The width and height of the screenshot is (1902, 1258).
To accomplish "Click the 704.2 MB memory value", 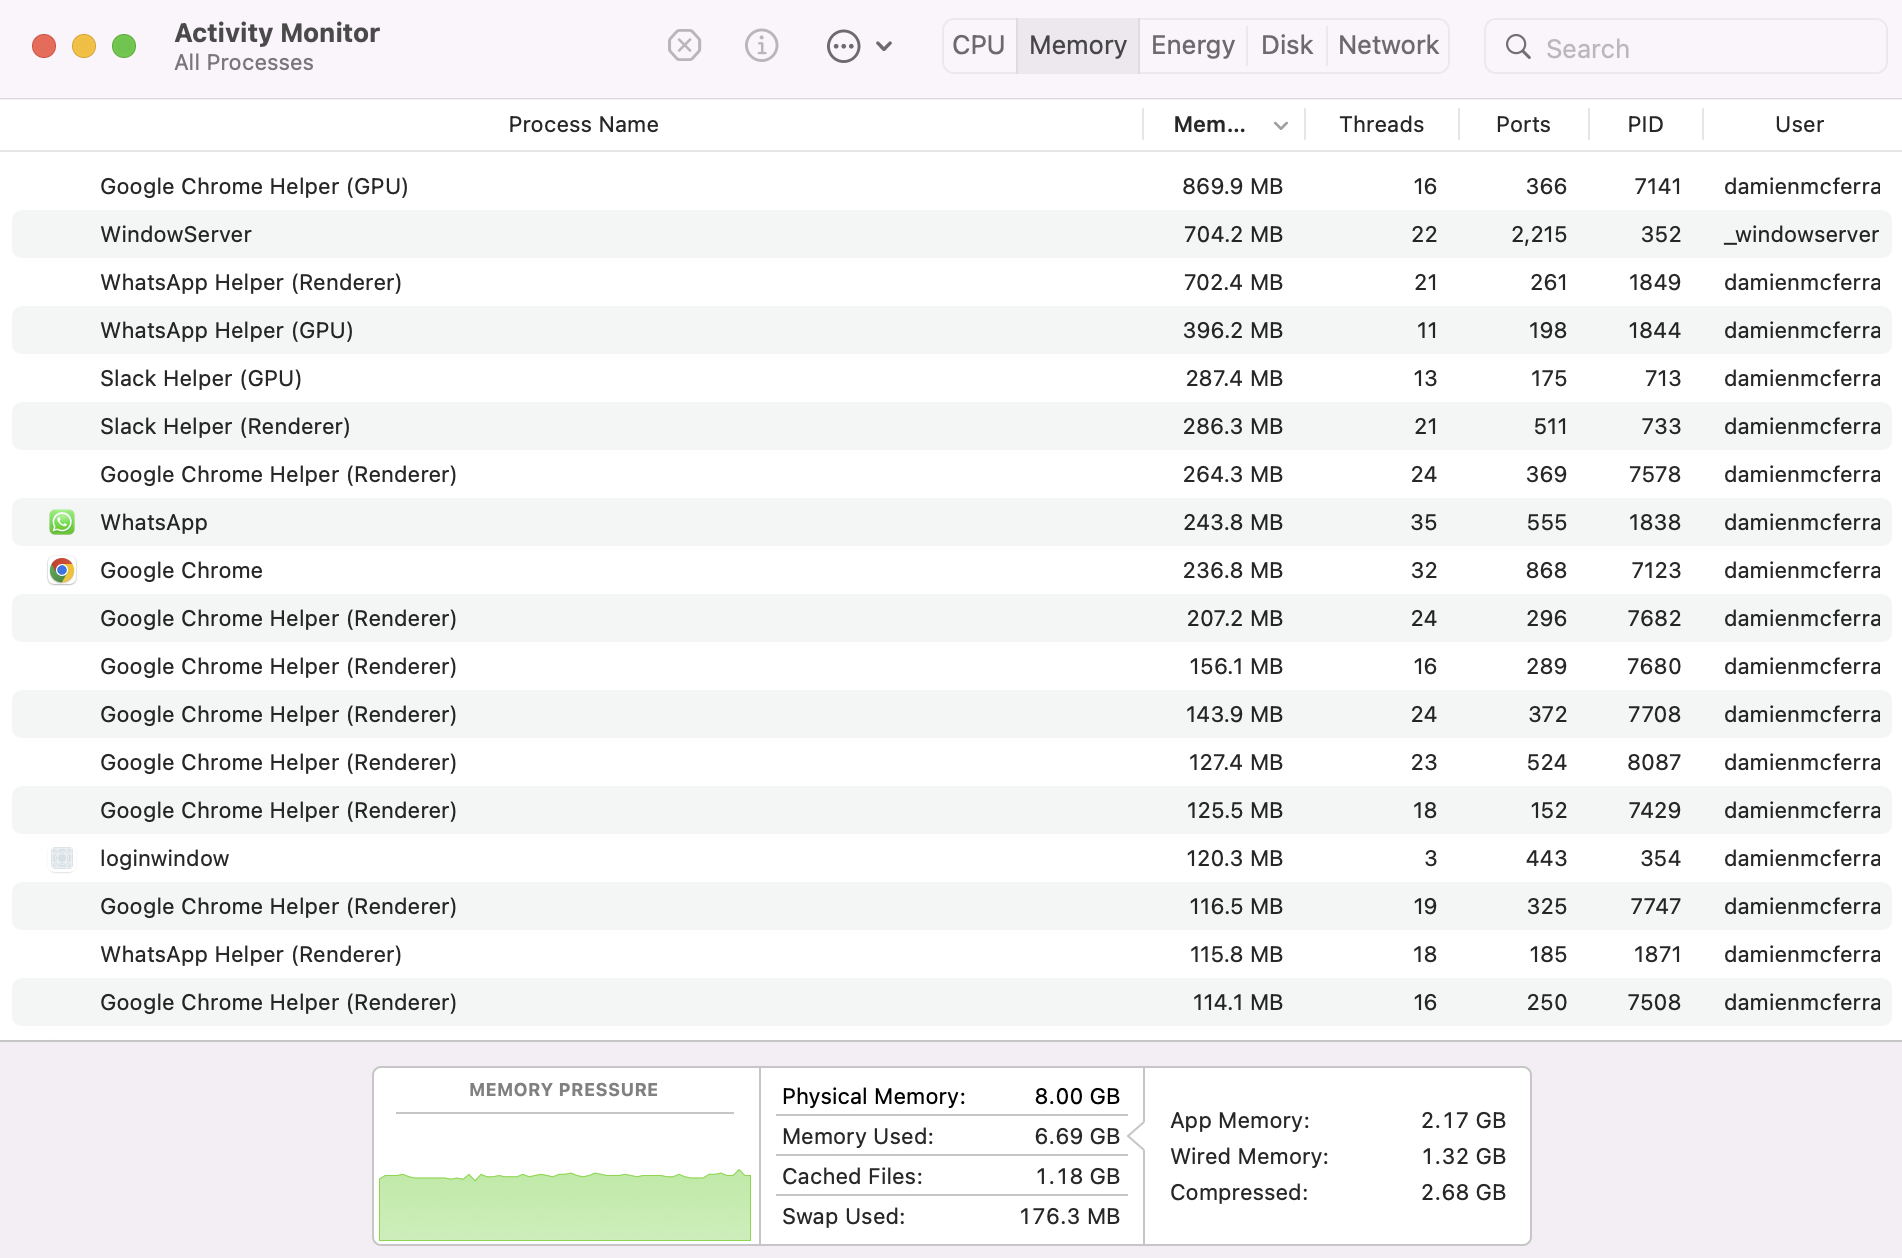I will tap(1233, 234).
